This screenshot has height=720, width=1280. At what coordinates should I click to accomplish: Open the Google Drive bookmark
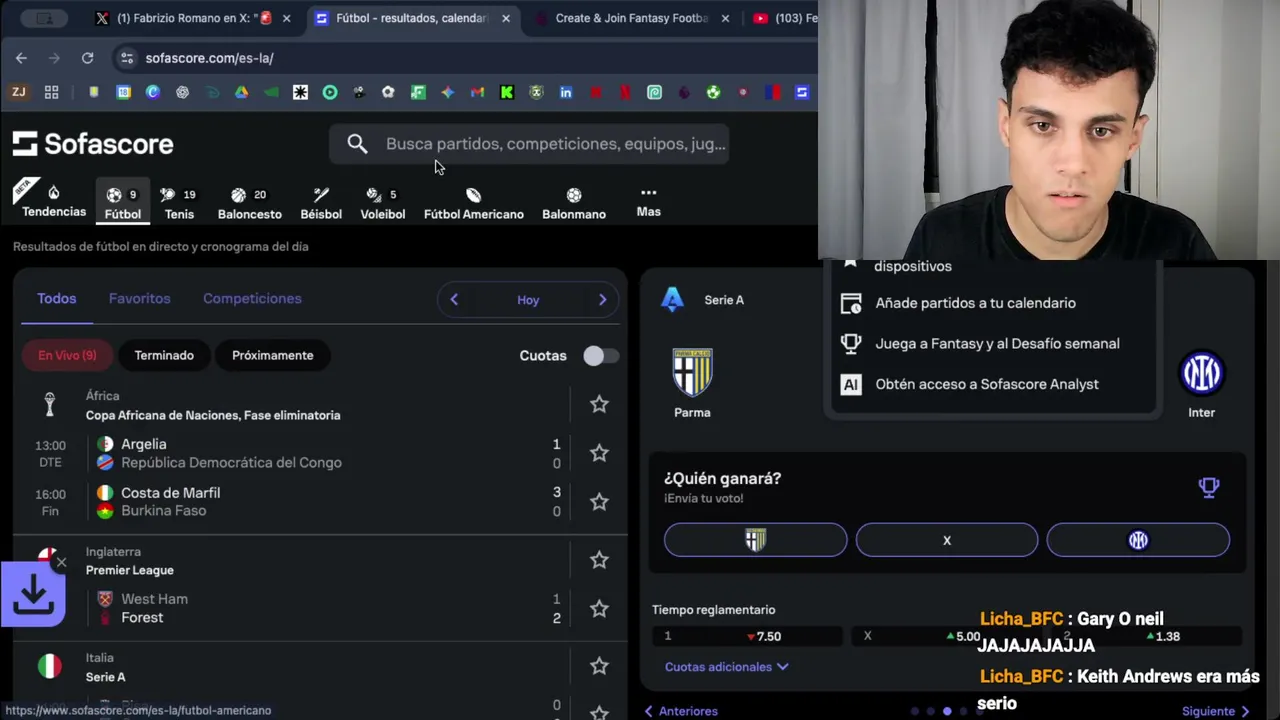click(x=241, y=92)
